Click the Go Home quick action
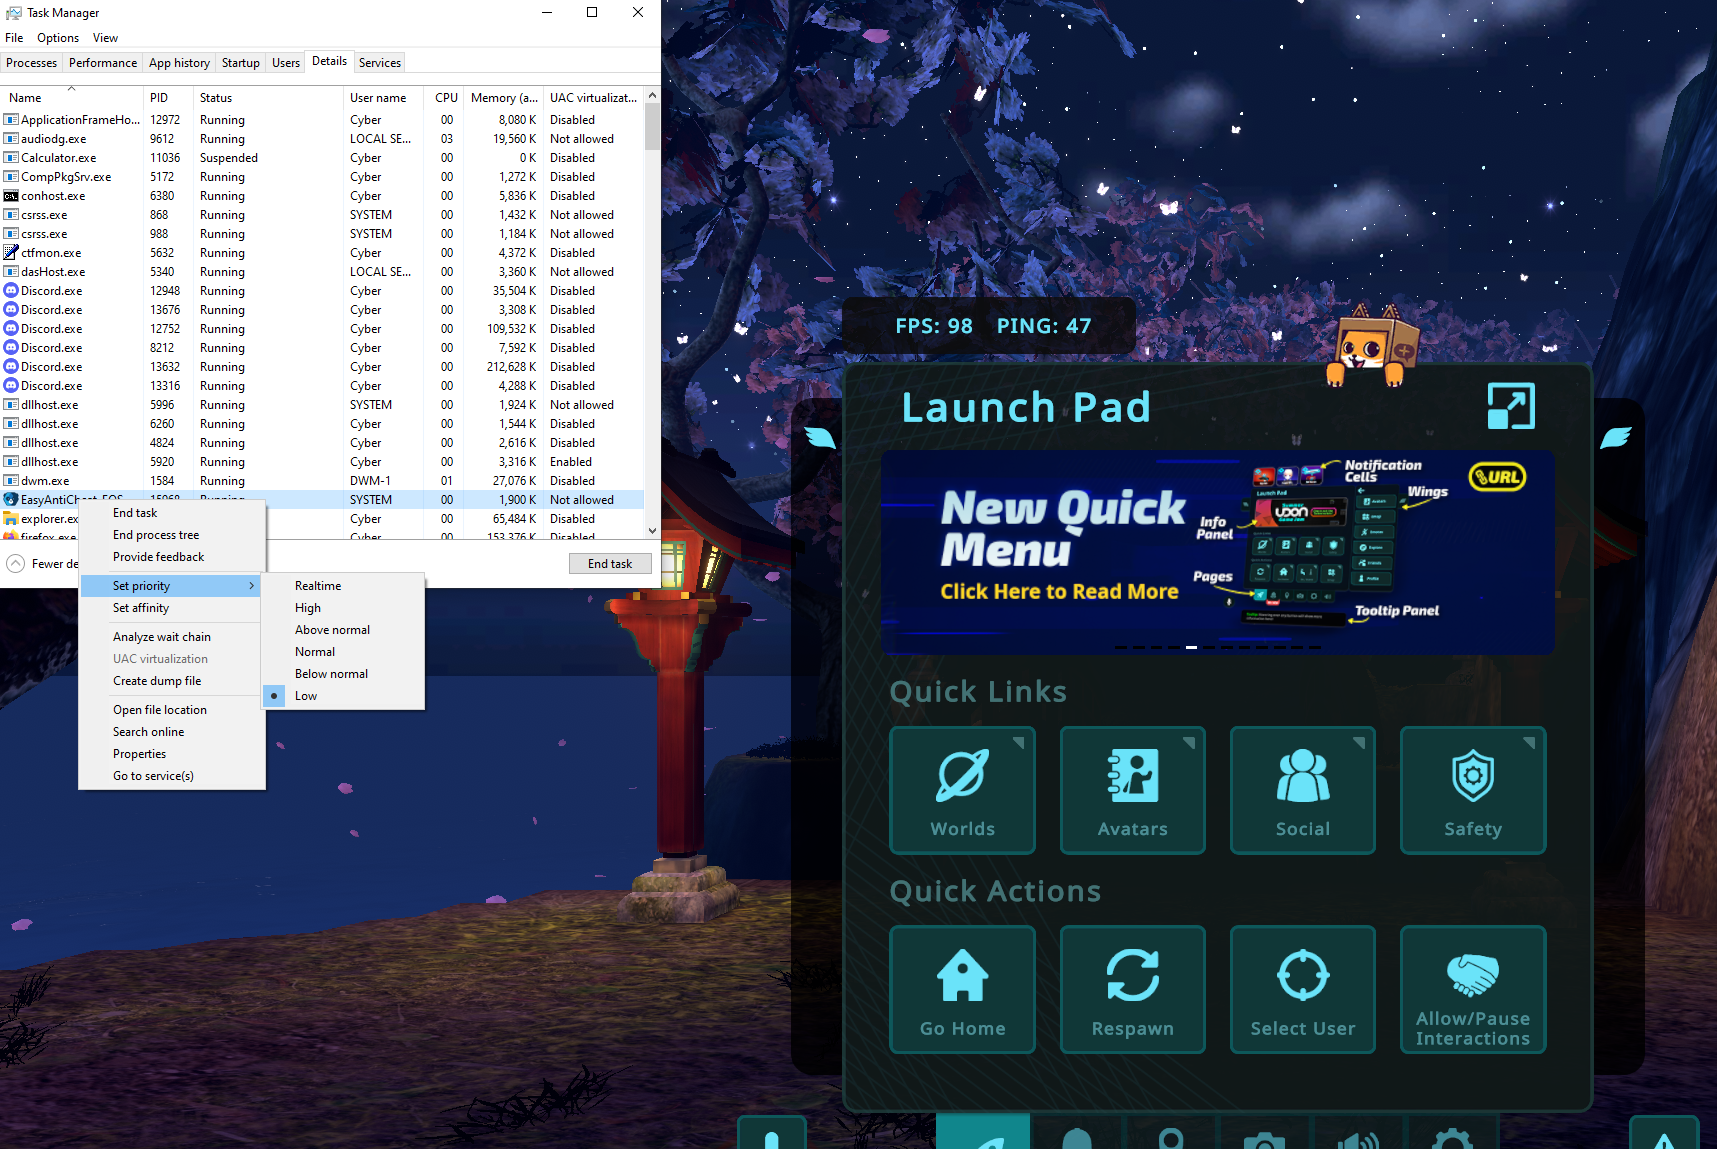The height and width of the screenshot is (1149, 1717). pyautogui.click(x=962, y=990)
